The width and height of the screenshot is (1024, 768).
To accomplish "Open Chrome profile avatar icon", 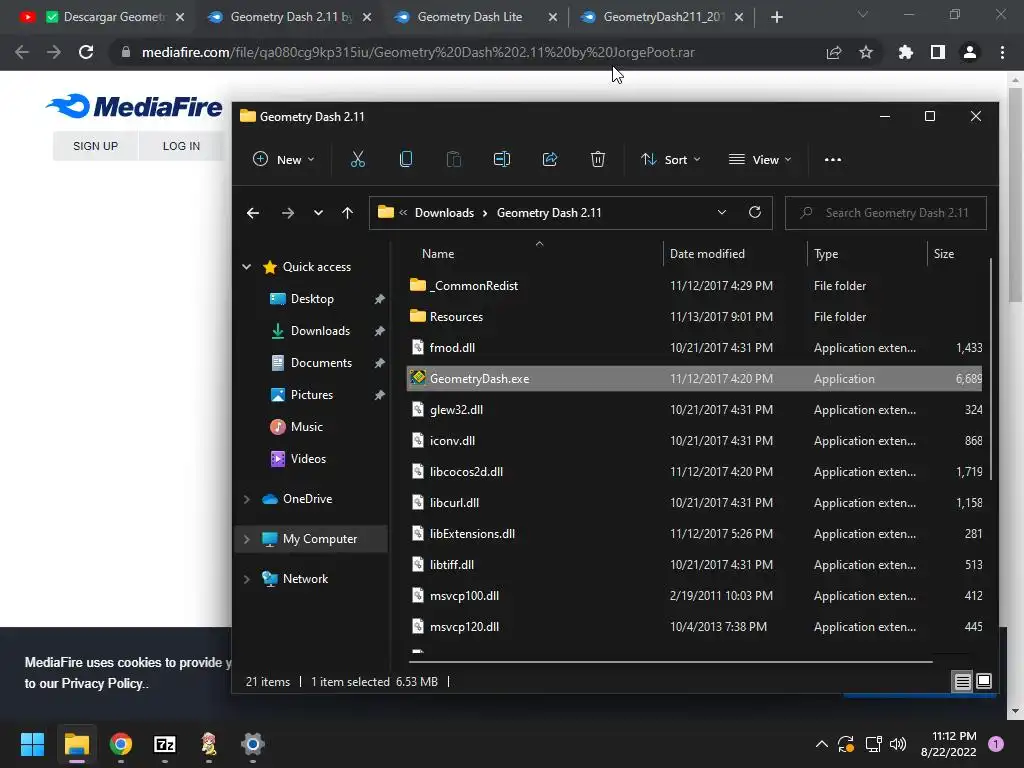I will 970,52.
